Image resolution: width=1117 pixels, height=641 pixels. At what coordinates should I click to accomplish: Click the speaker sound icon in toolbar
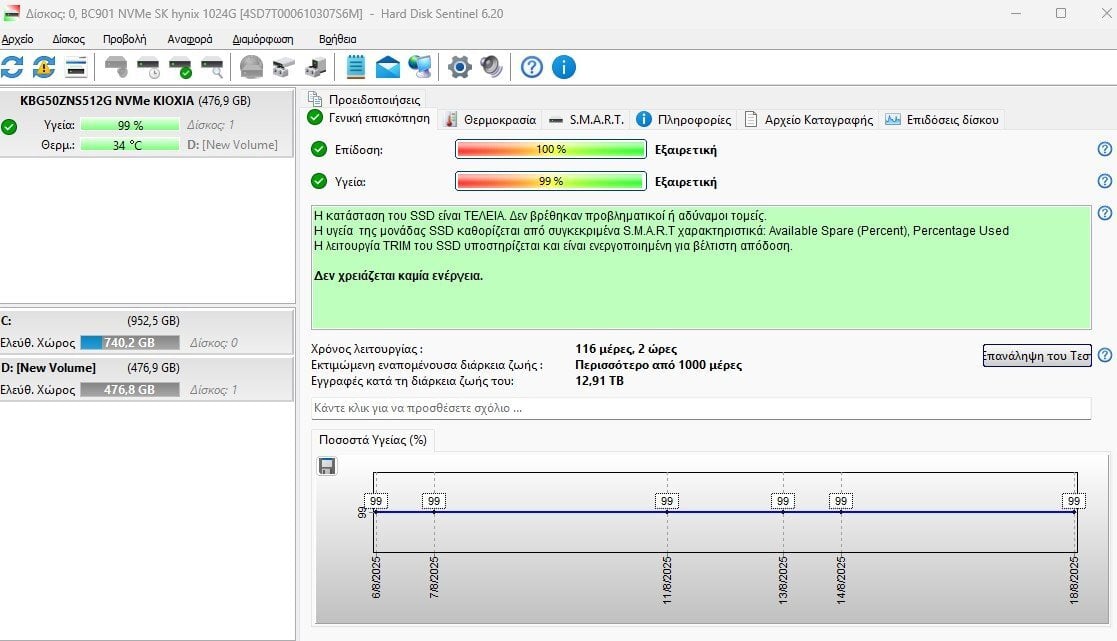point(492,67)
